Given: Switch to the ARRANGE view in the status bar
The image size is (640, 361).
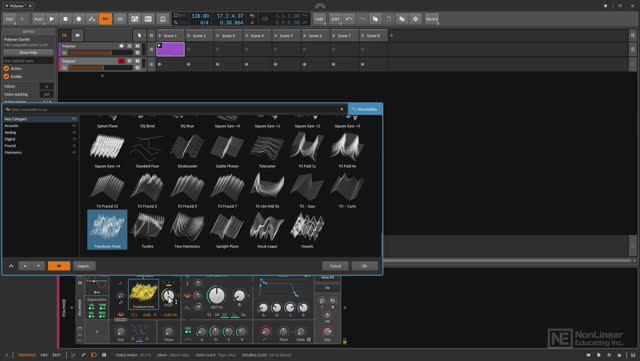Looking at the screenshot, I should (x=27, y=355).
